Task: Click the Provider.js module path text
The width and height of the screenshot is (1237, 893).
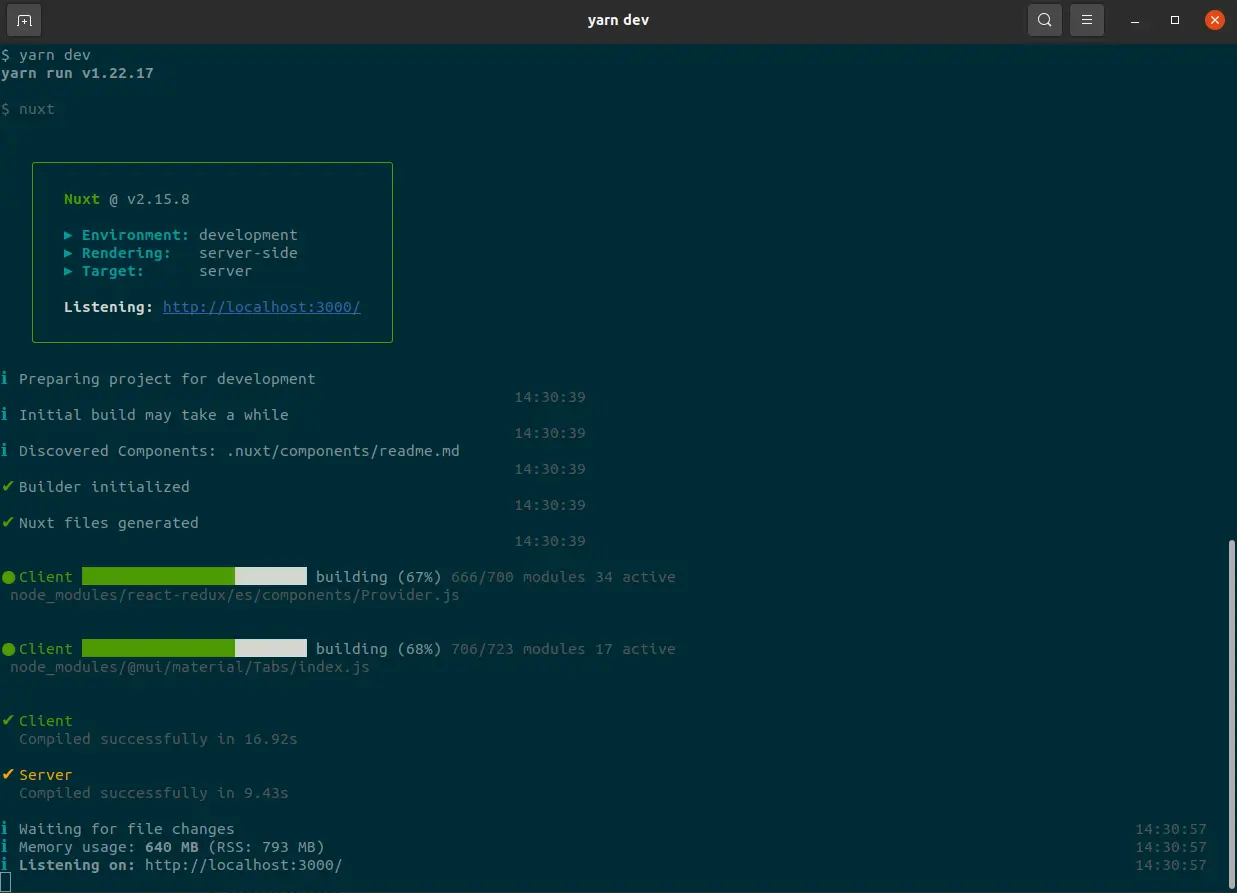Action: tap(234, 595)
